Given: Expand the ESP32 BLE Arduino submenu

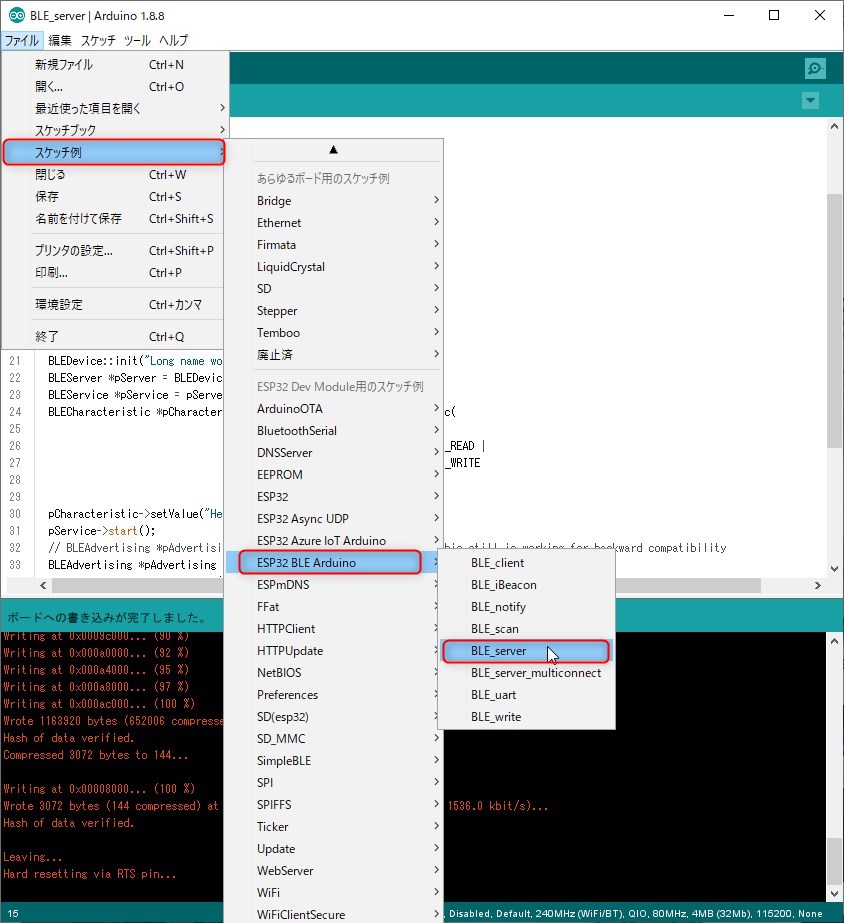Looking at the screenshot, I should 330,563.
